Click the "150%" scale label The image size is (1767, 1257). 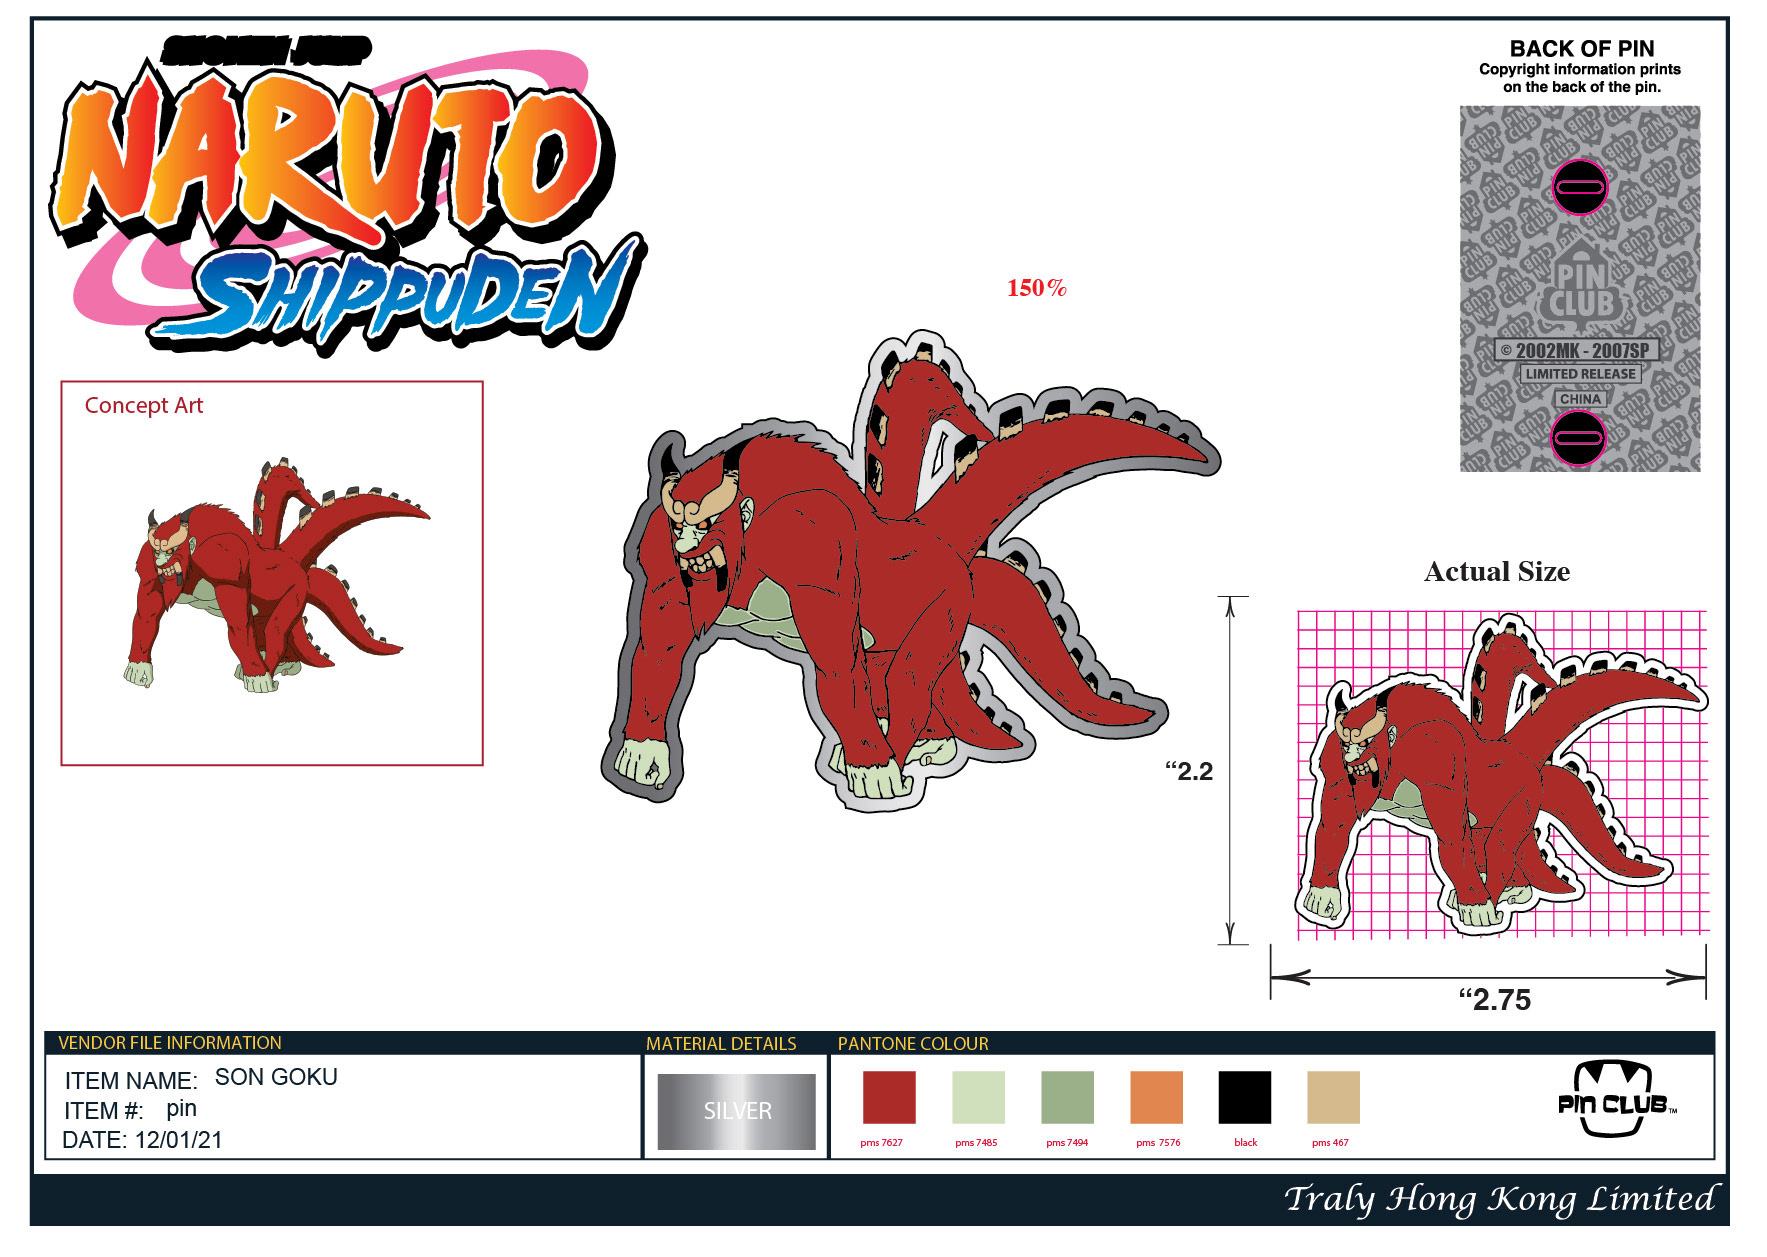1036,288
